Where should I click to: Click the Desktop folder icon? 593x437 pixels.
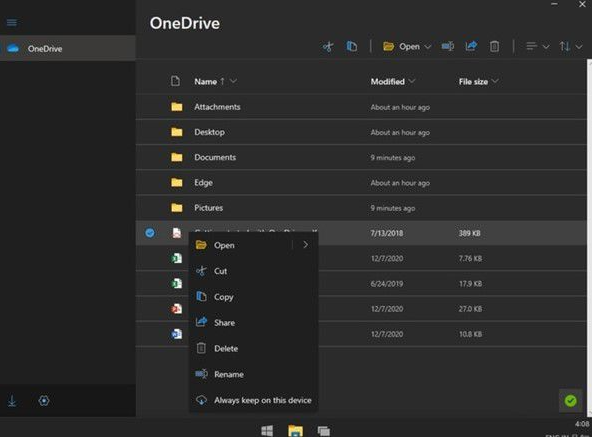177,132
